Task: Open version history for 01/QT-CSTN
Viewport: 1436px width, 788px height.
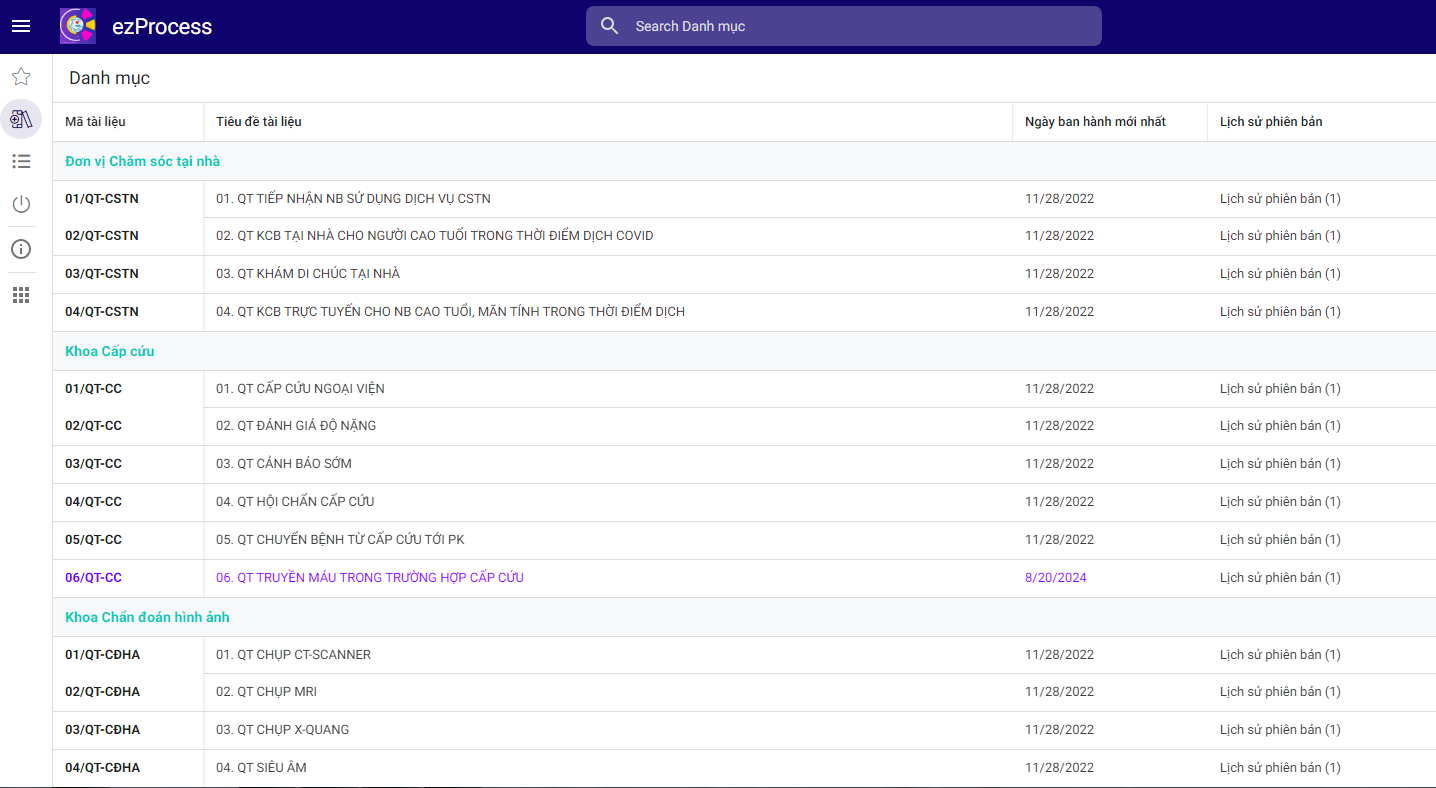Action: click(1280, 199)
